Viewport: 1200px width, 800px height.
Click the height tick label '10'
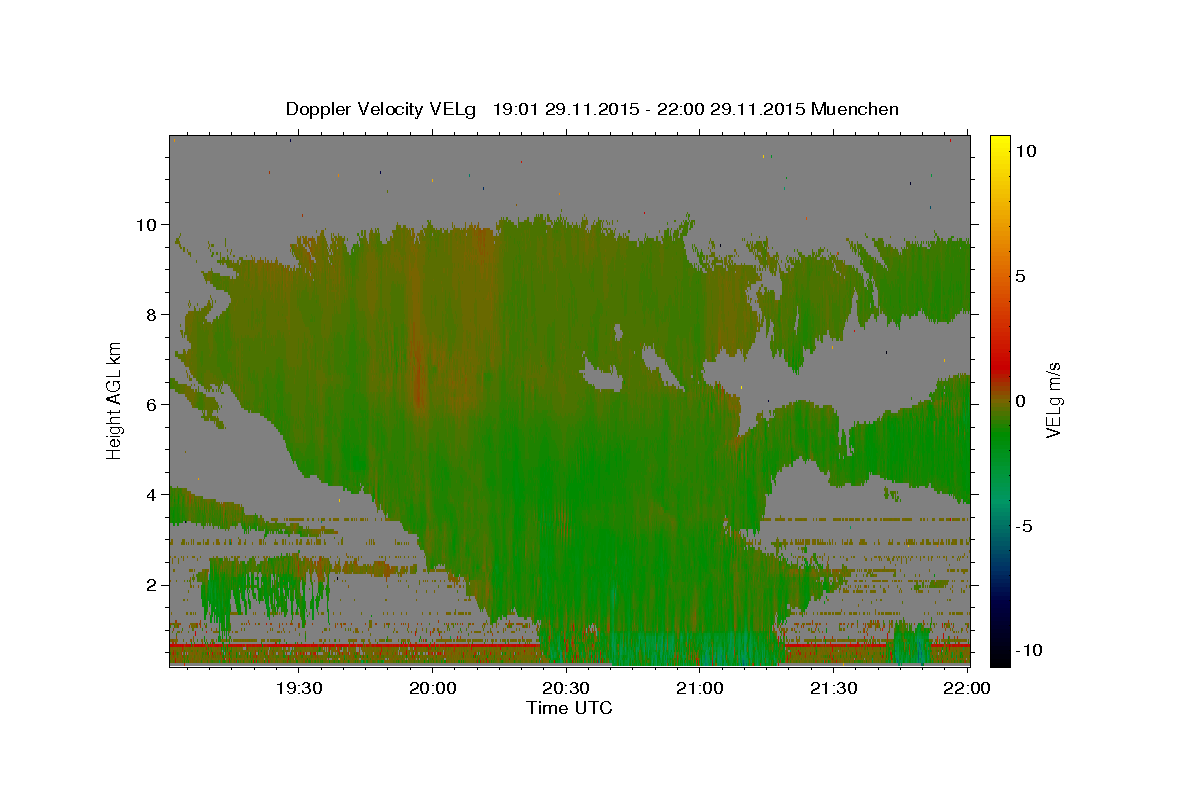point(148,224)
